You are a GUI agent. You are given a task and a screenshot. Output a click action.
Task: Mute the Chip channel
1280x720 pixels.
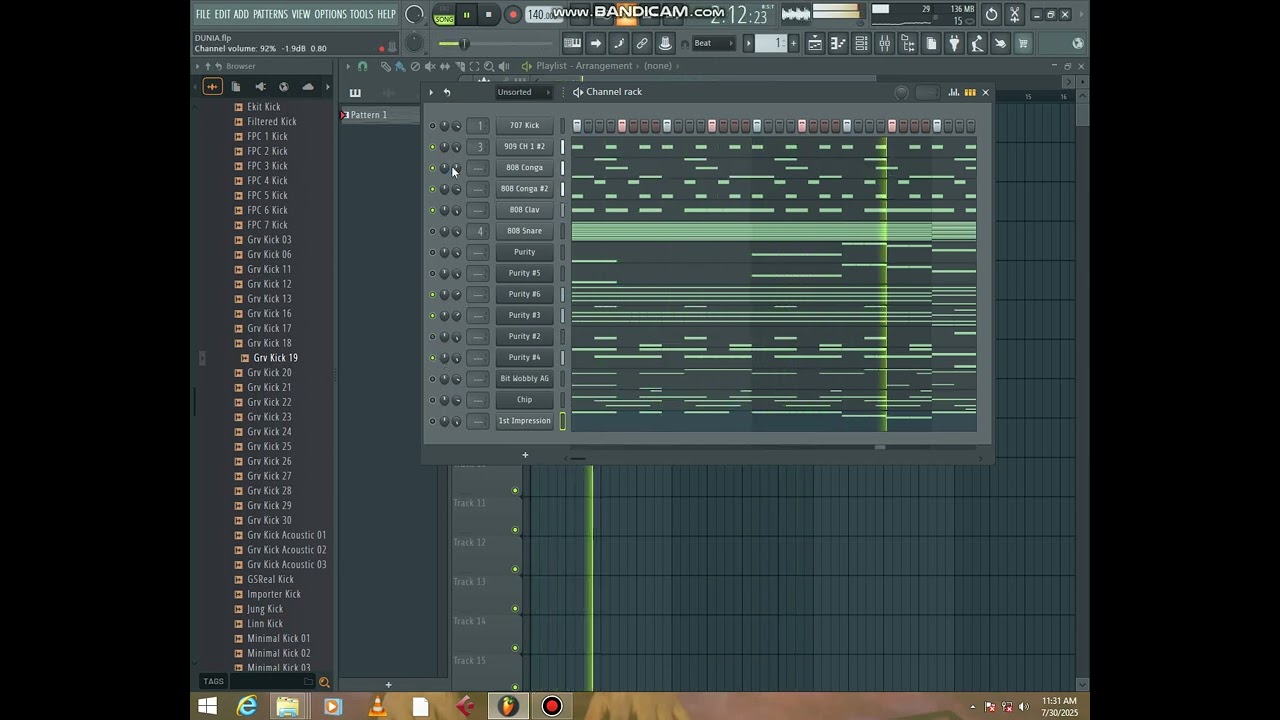tap(432, 400)
